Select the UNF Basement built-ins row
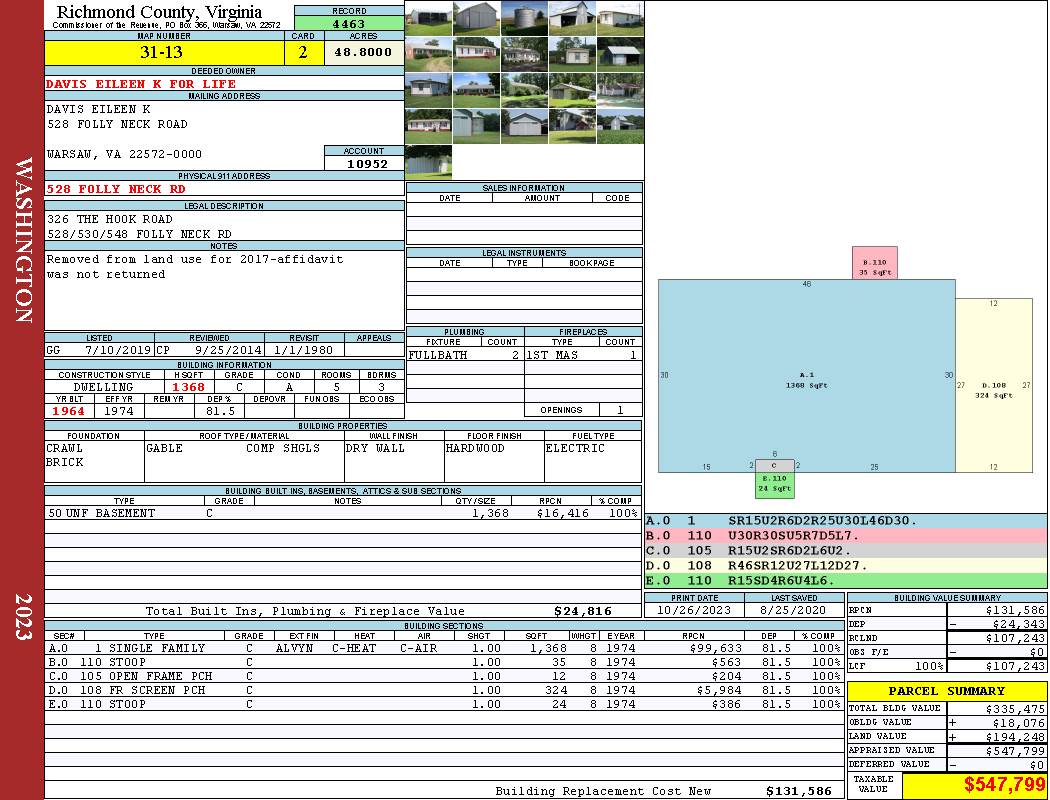 [x=342, y=513]
